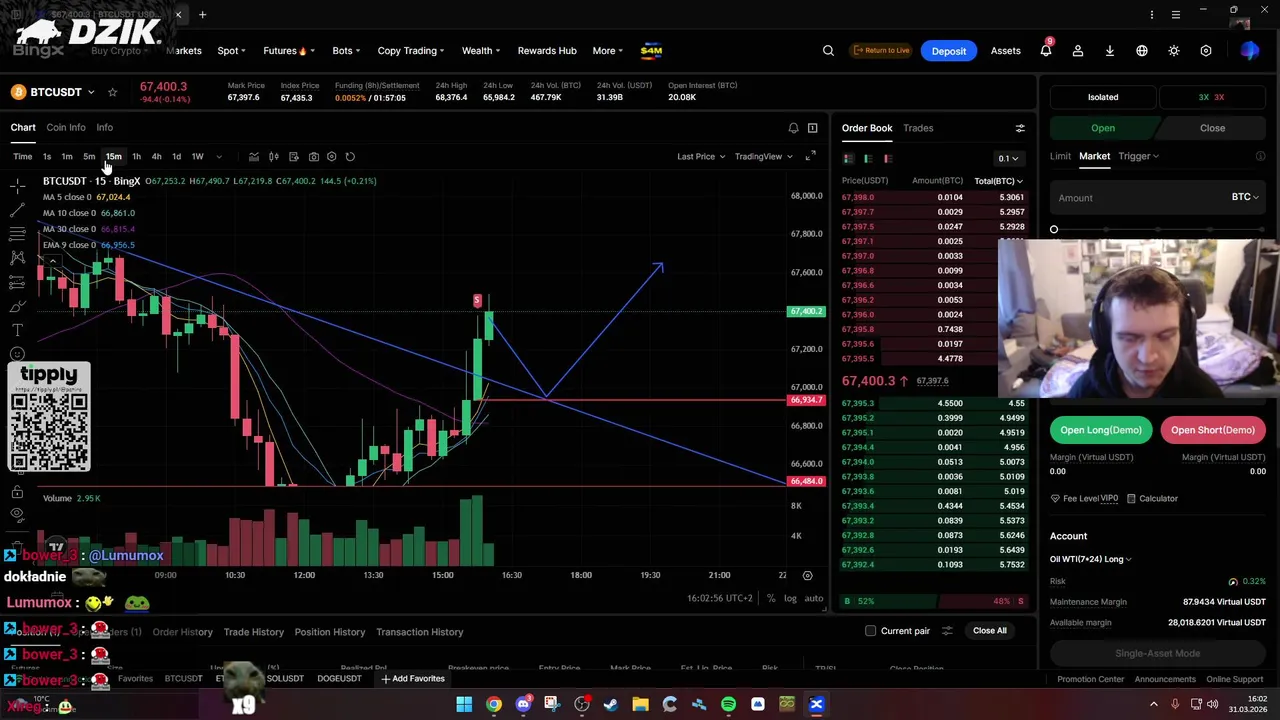Expand the Oil WTI(7*24) Long account dropdown

point(1091,559)
